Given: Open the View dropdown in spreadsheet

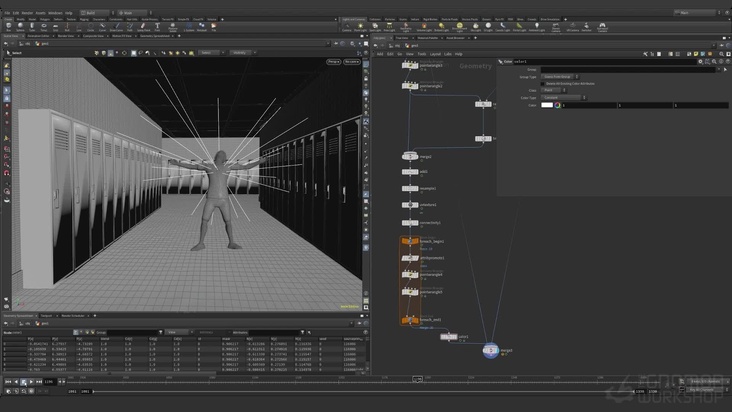Looking at the screenshot, I should pos(178,332).
